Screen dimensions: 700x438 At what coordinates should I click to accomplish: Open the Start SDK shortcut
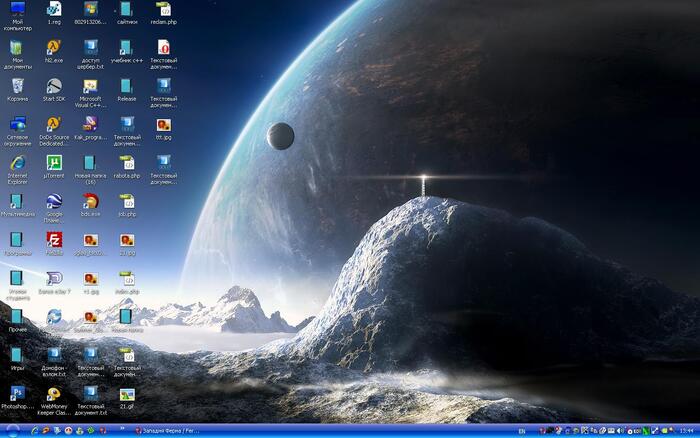pos(54,86)
